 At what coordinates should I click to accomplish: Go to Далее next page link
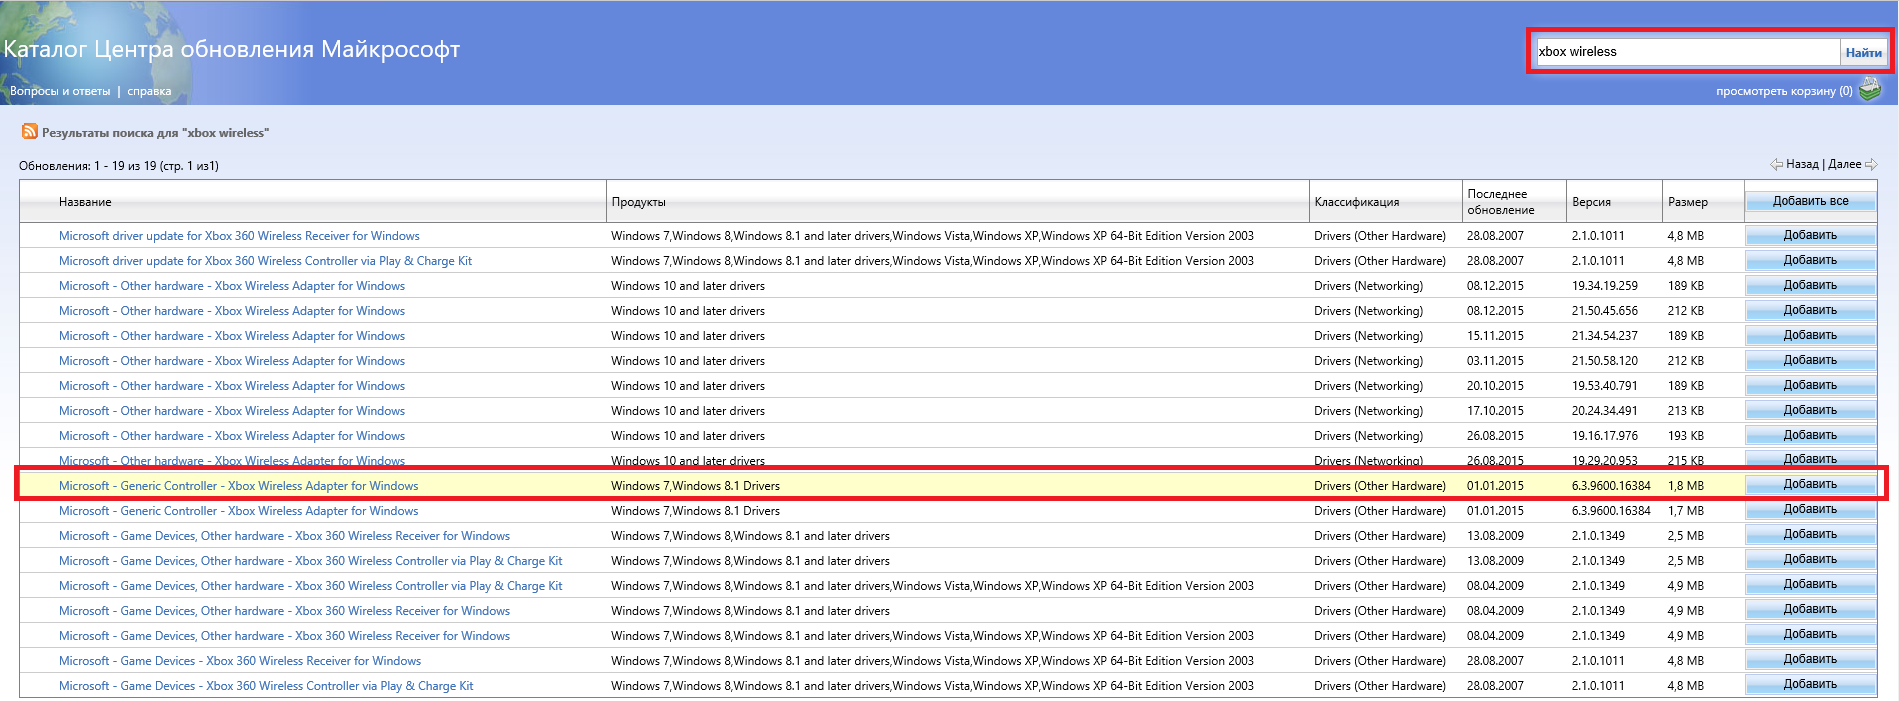1844,164
